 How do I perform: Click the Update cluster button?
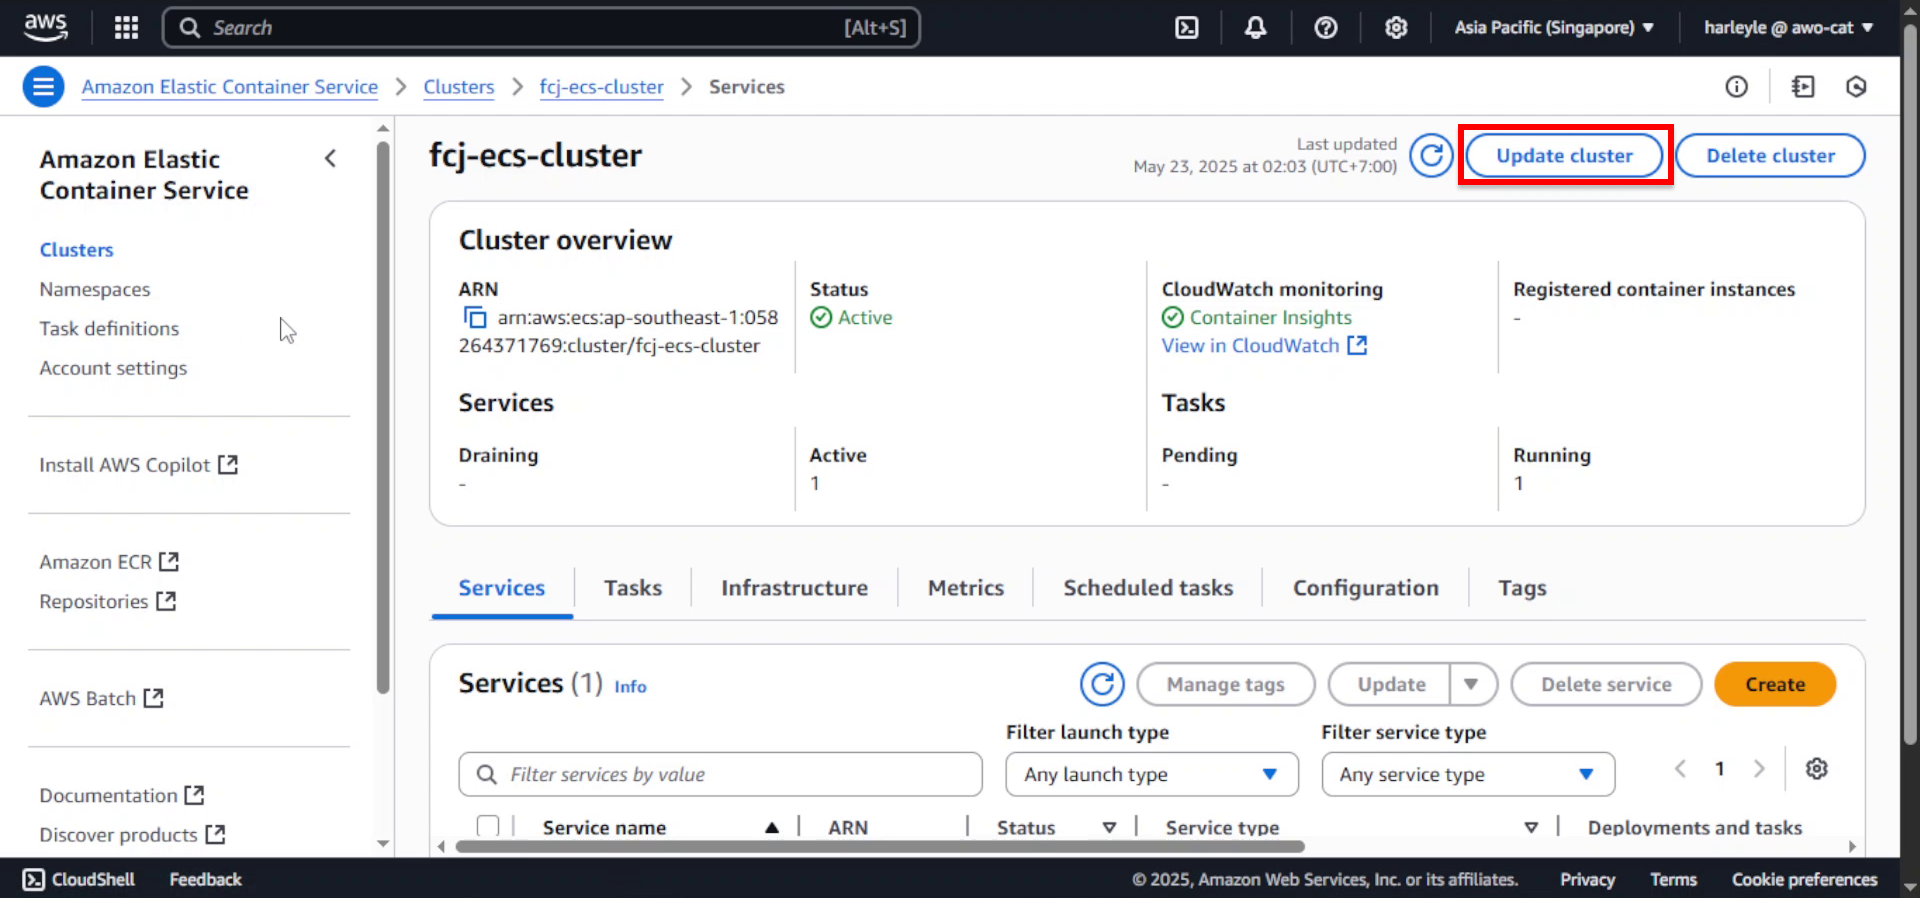(1564, 156)
